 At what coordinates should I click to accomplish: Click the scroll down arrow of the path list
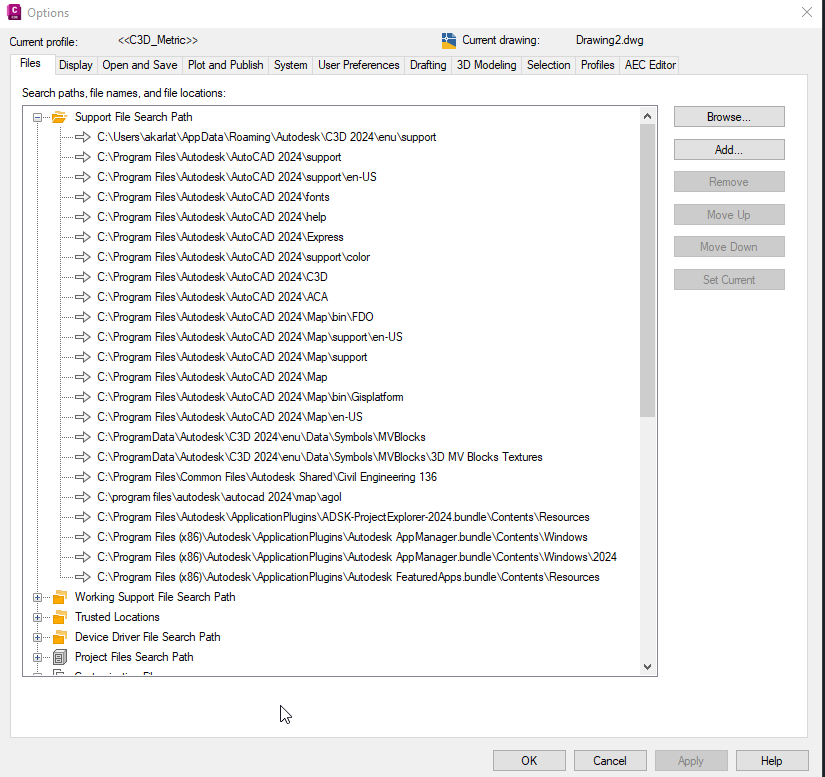tap(648, 667)
